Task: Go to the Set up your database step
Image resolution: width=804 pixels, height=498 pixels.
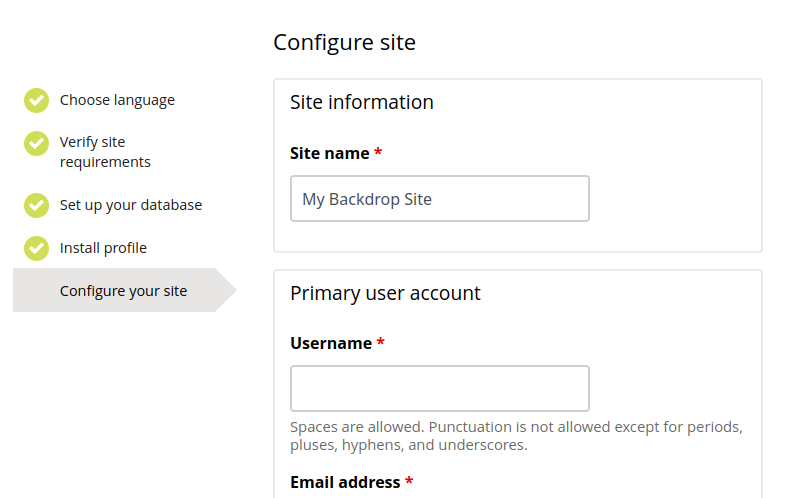Action: click(x=131, y=205)
